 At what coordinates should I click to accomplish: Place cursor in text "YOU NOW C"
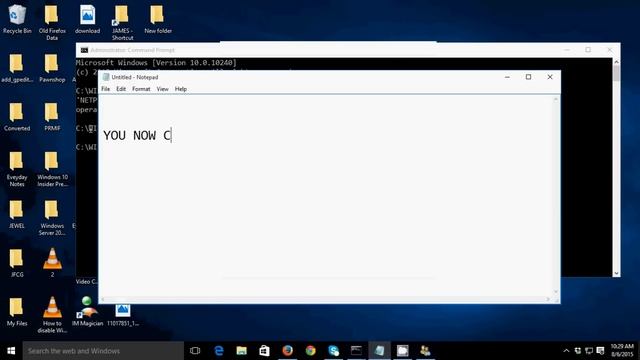pyautogui.click(x=137, y=135)
